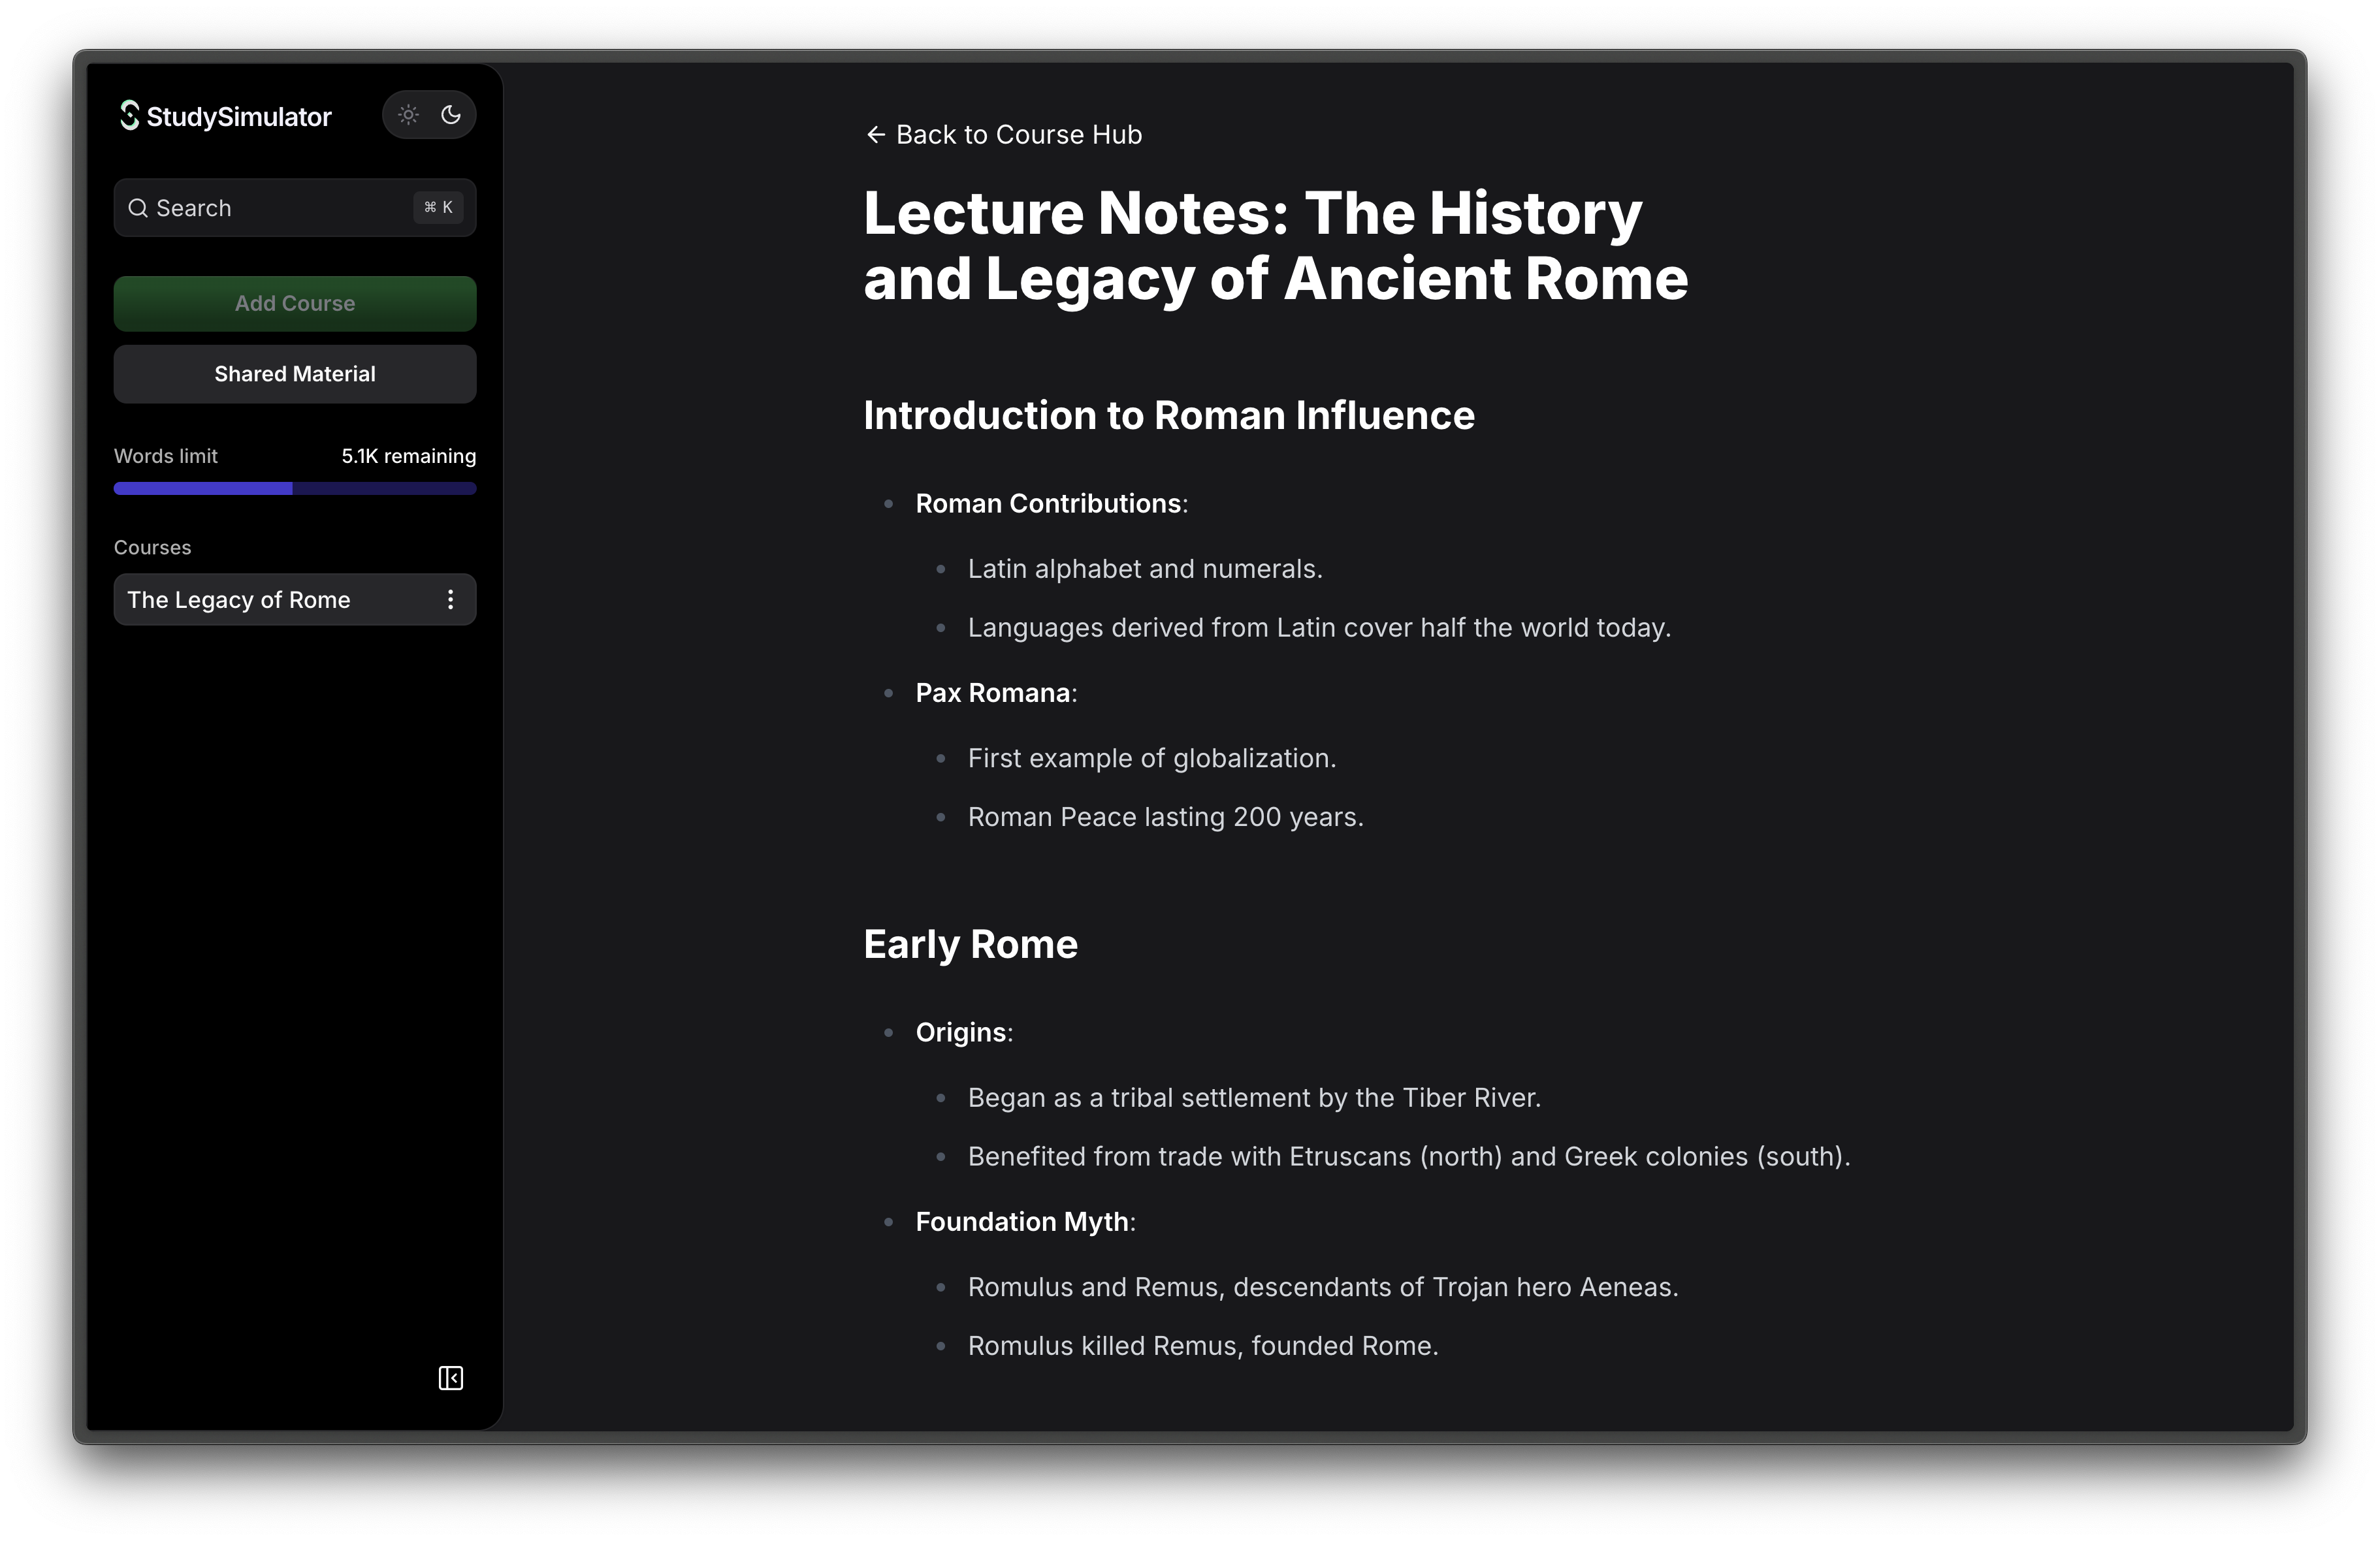Image resolution: width=2380 pixels, height=1541 pixels.
Task: Collapse the sidebar panel icon
Action: tap(451, 1378)
